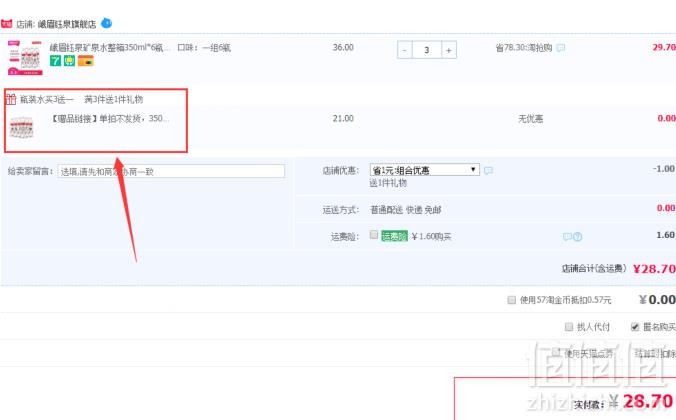Click the 普通配送 快递 免邮 shipping text
This screenshot has height=420, width=676.
pos(405,210)
